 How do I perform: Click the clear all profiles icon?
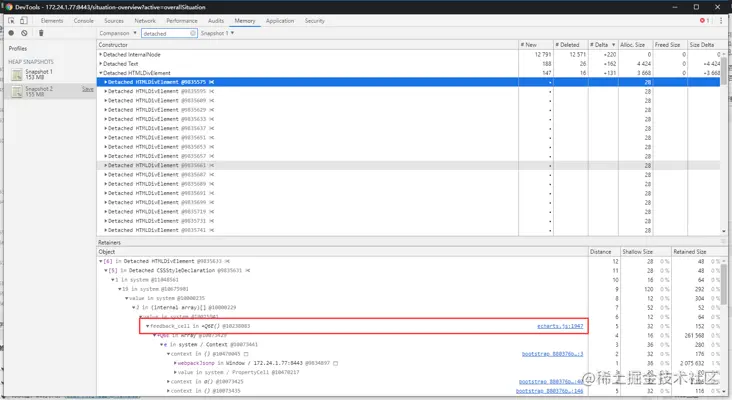click(x=24, y=33)
